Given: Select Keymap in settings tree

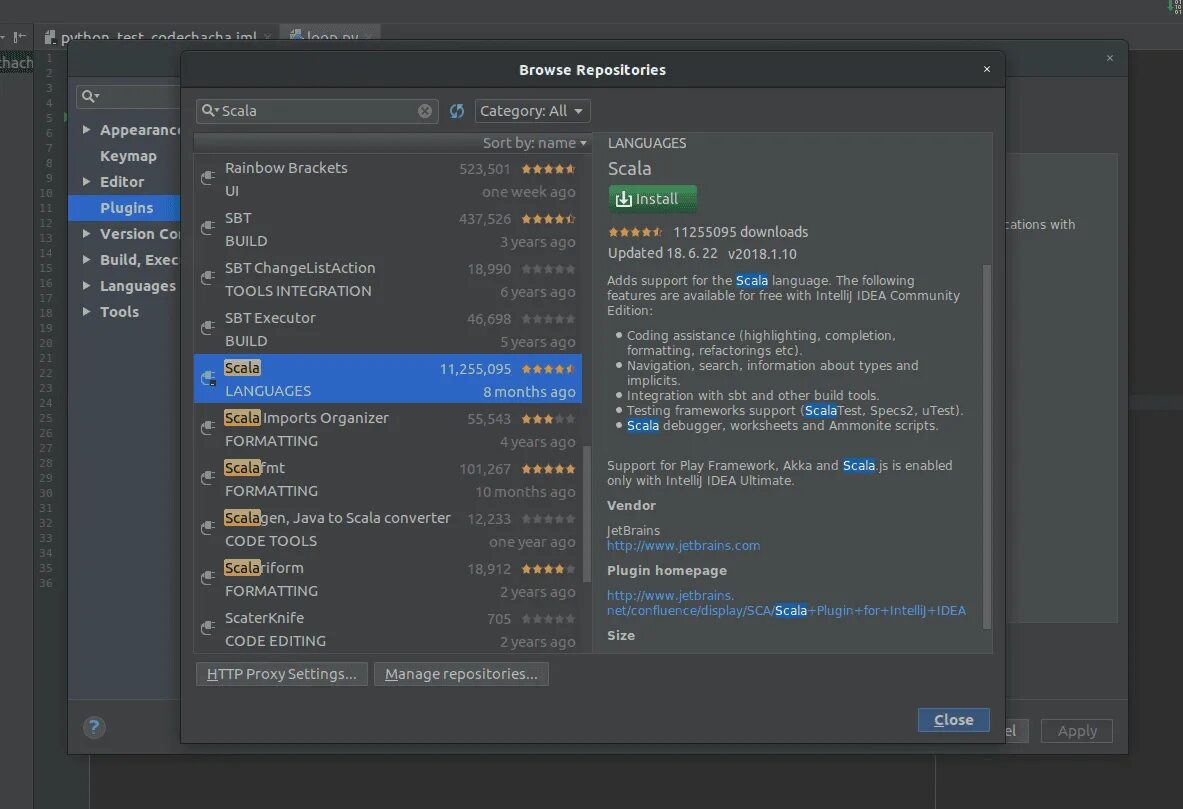Looking at the screenshot, I should click(128, 156).
